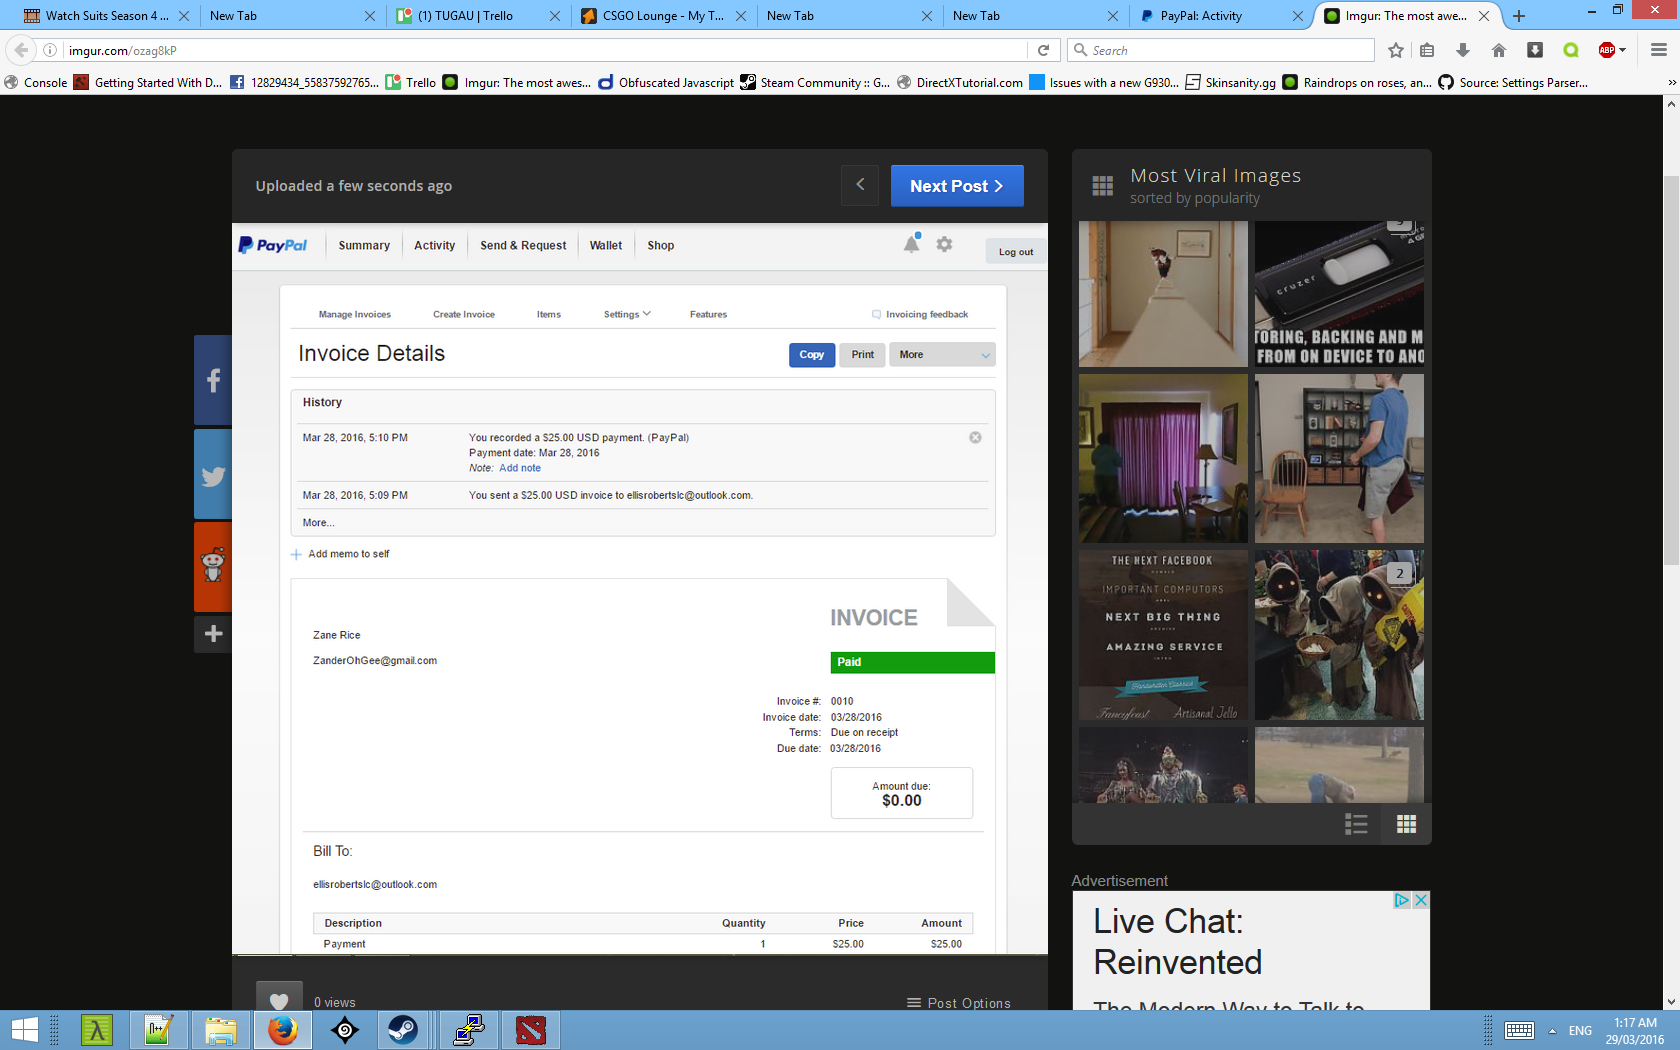Share post via Facebook sidebar icon
1680x1050 pixels.
pos(213,381)
